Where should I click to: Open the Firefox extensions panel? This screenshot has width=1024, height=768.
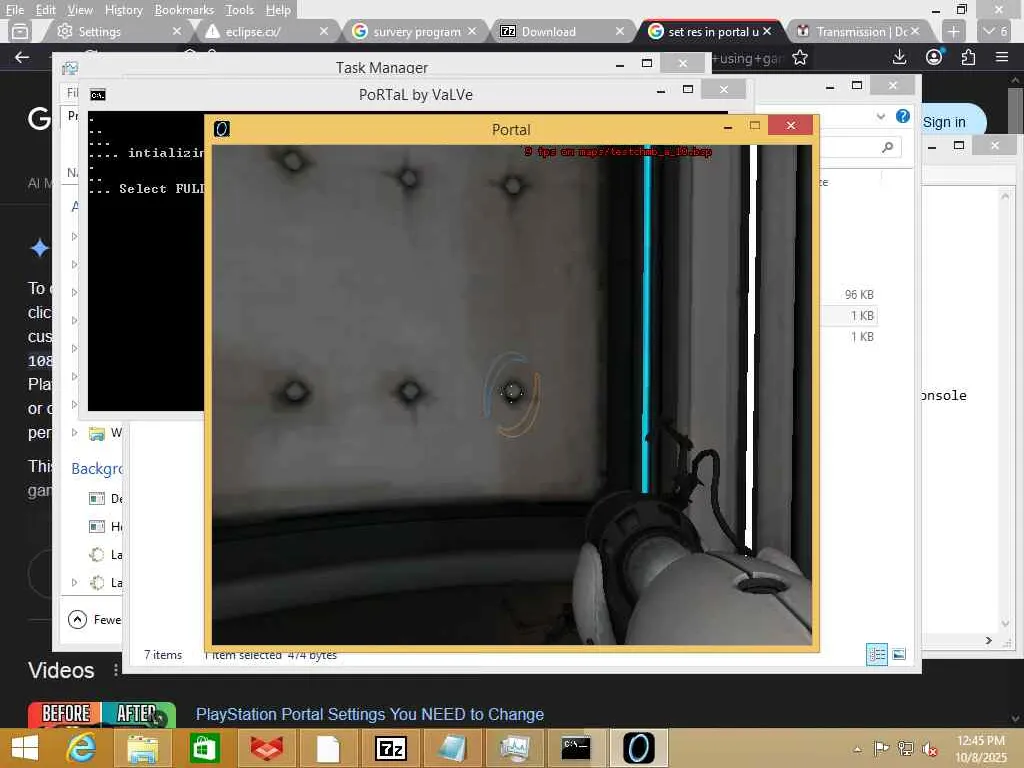tap(968, 57)
